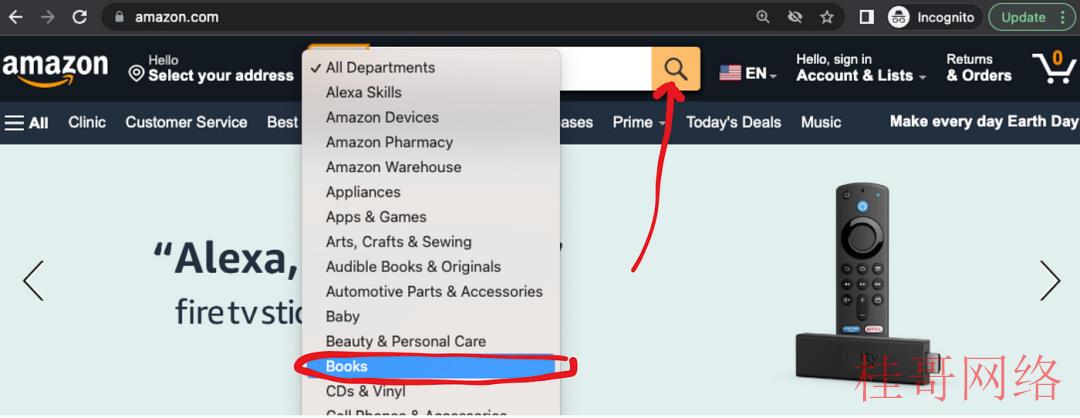This screenshot has height=418, width=1080.
Task: Reload the page with browser refresh icon
Action: click(80, 17)
